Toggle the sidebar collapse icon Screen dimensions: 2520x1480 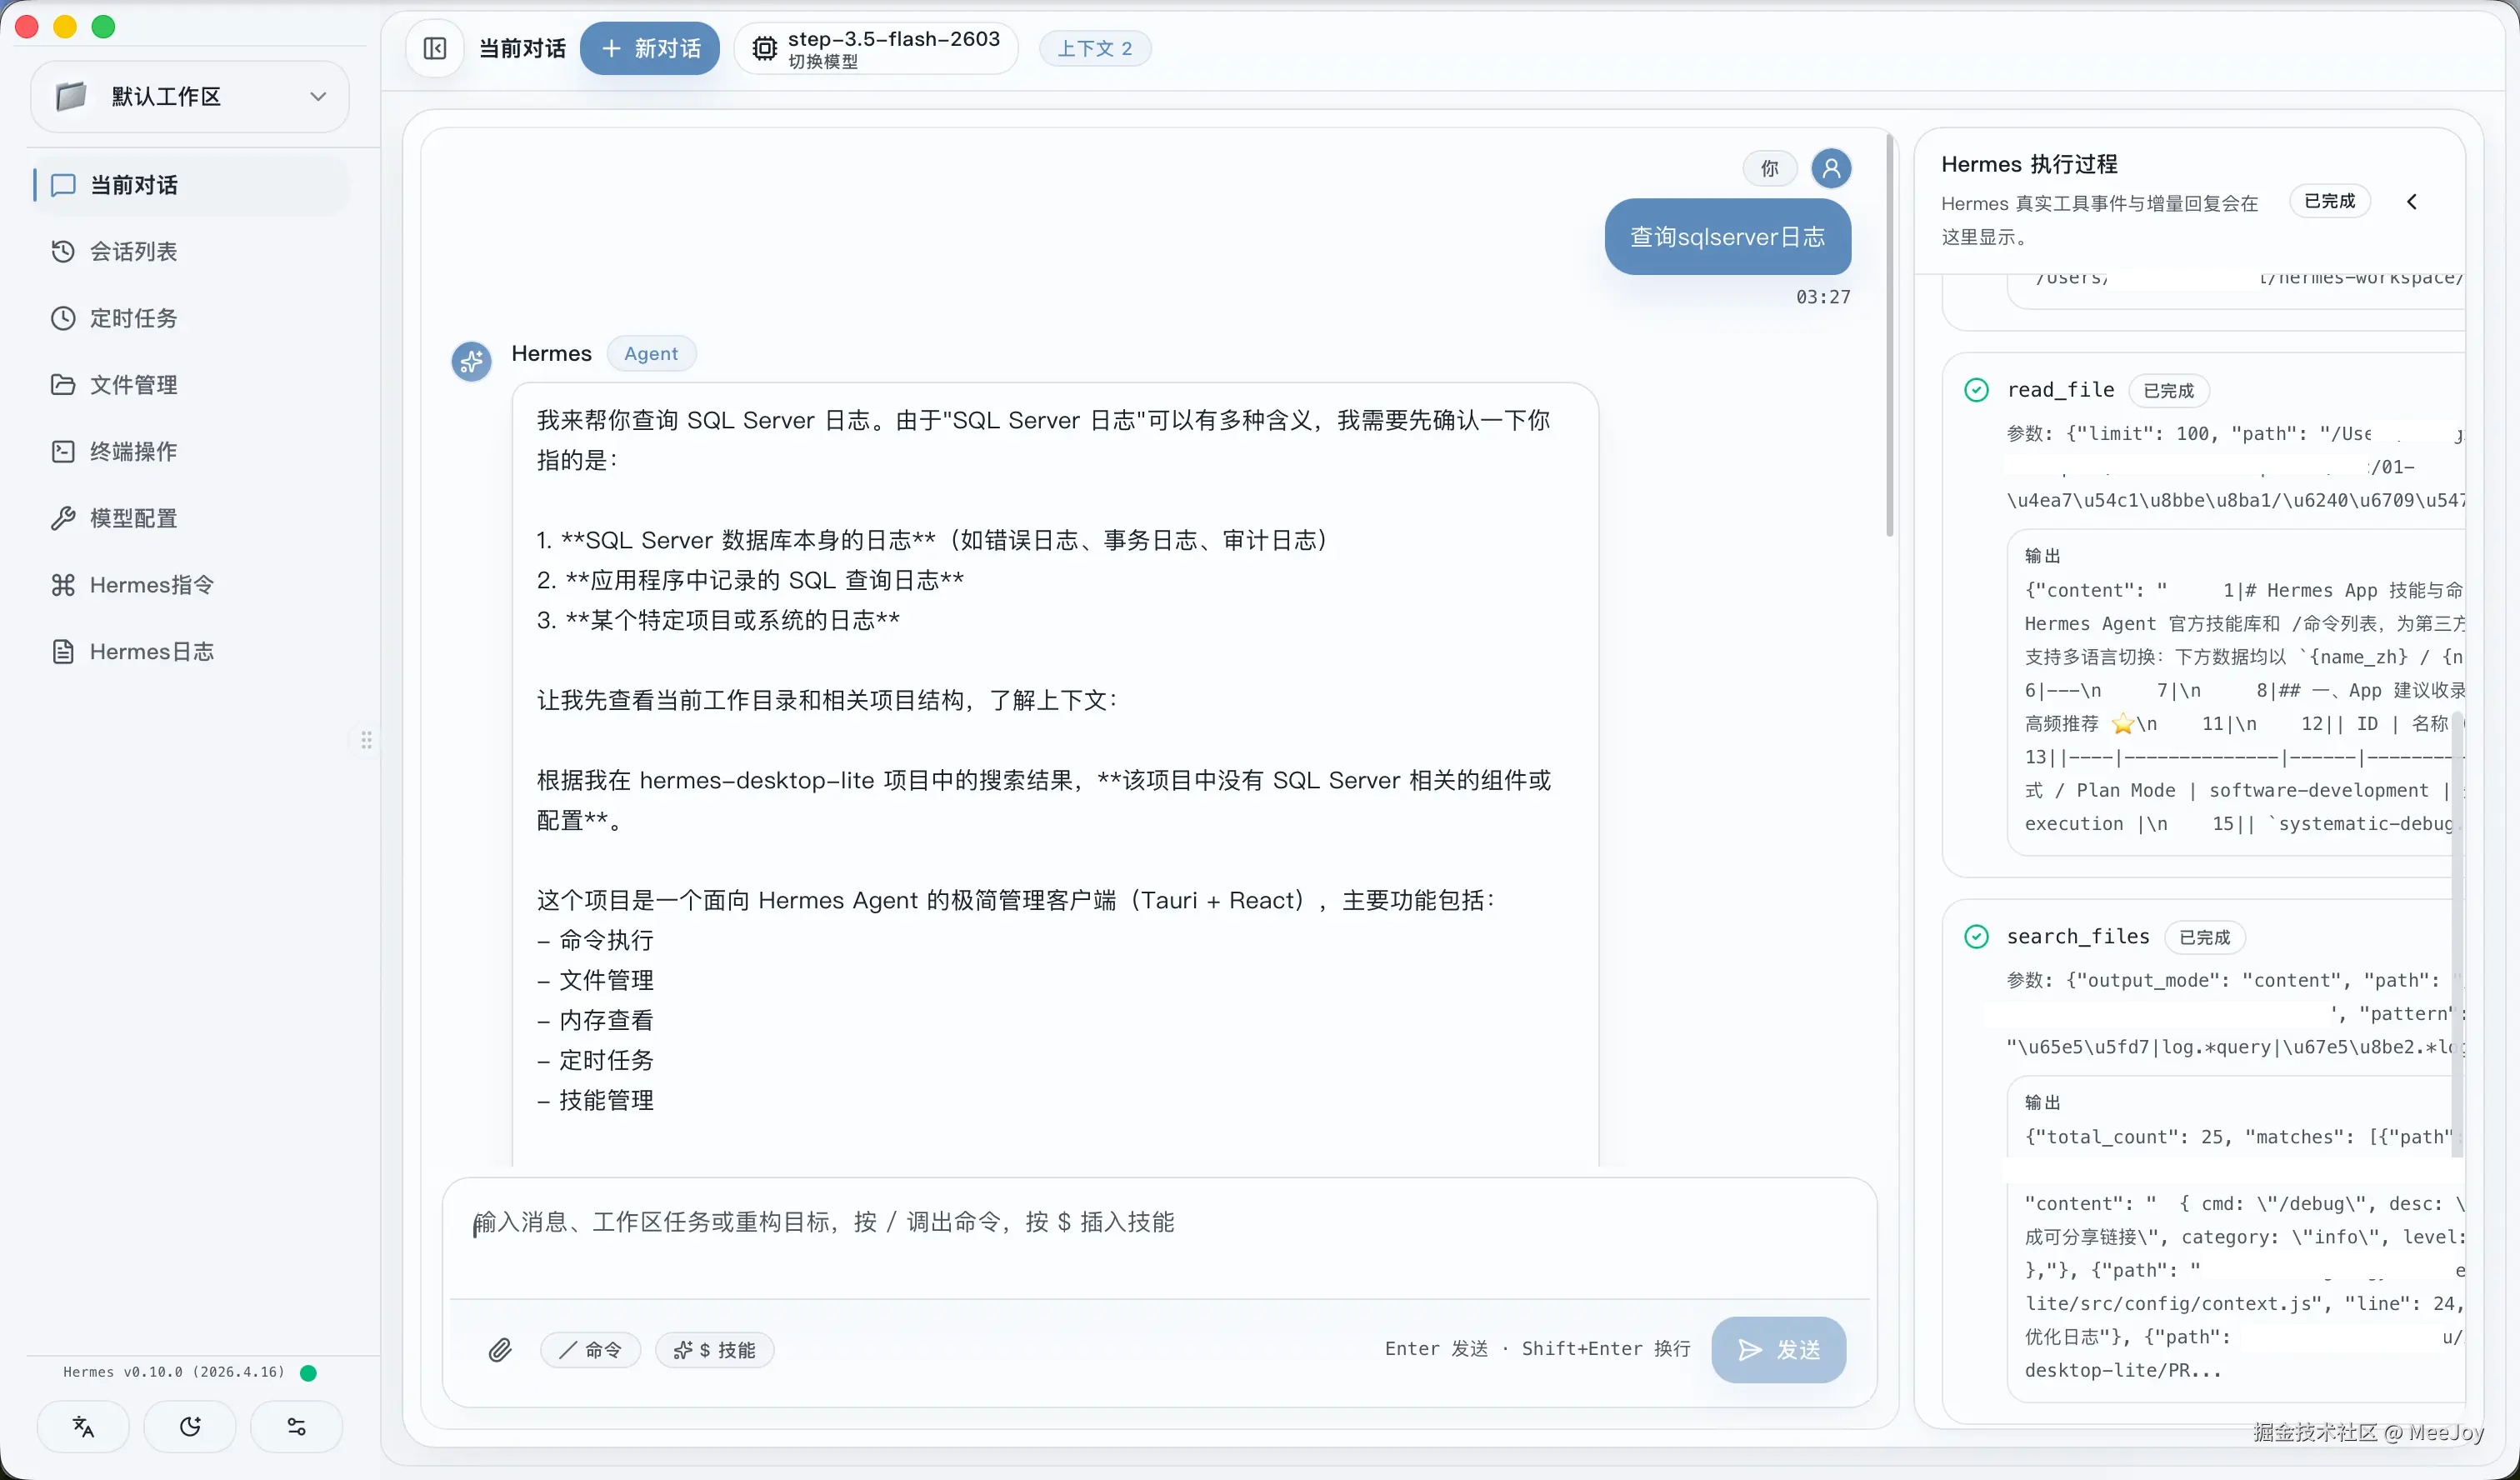coord(435,48)
